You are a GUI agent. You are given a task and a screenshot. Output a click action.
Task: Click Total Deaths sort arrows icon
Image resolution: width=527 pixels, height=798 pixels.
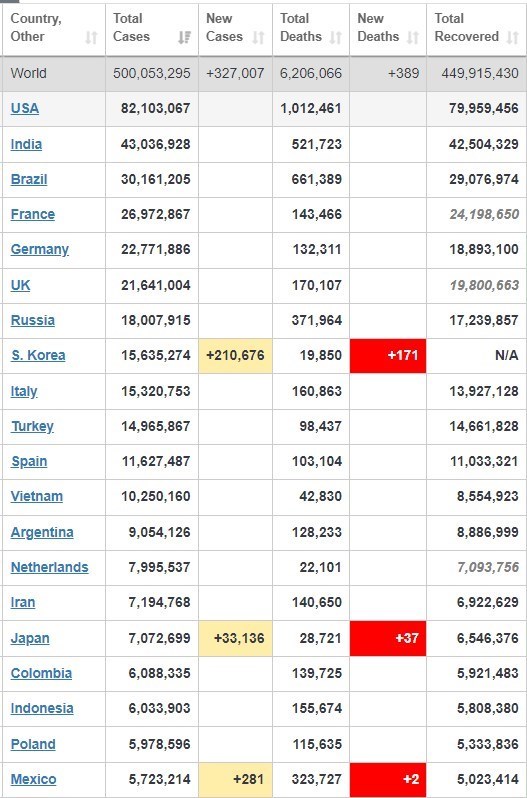pyautogui.click(x=335, y=38)
